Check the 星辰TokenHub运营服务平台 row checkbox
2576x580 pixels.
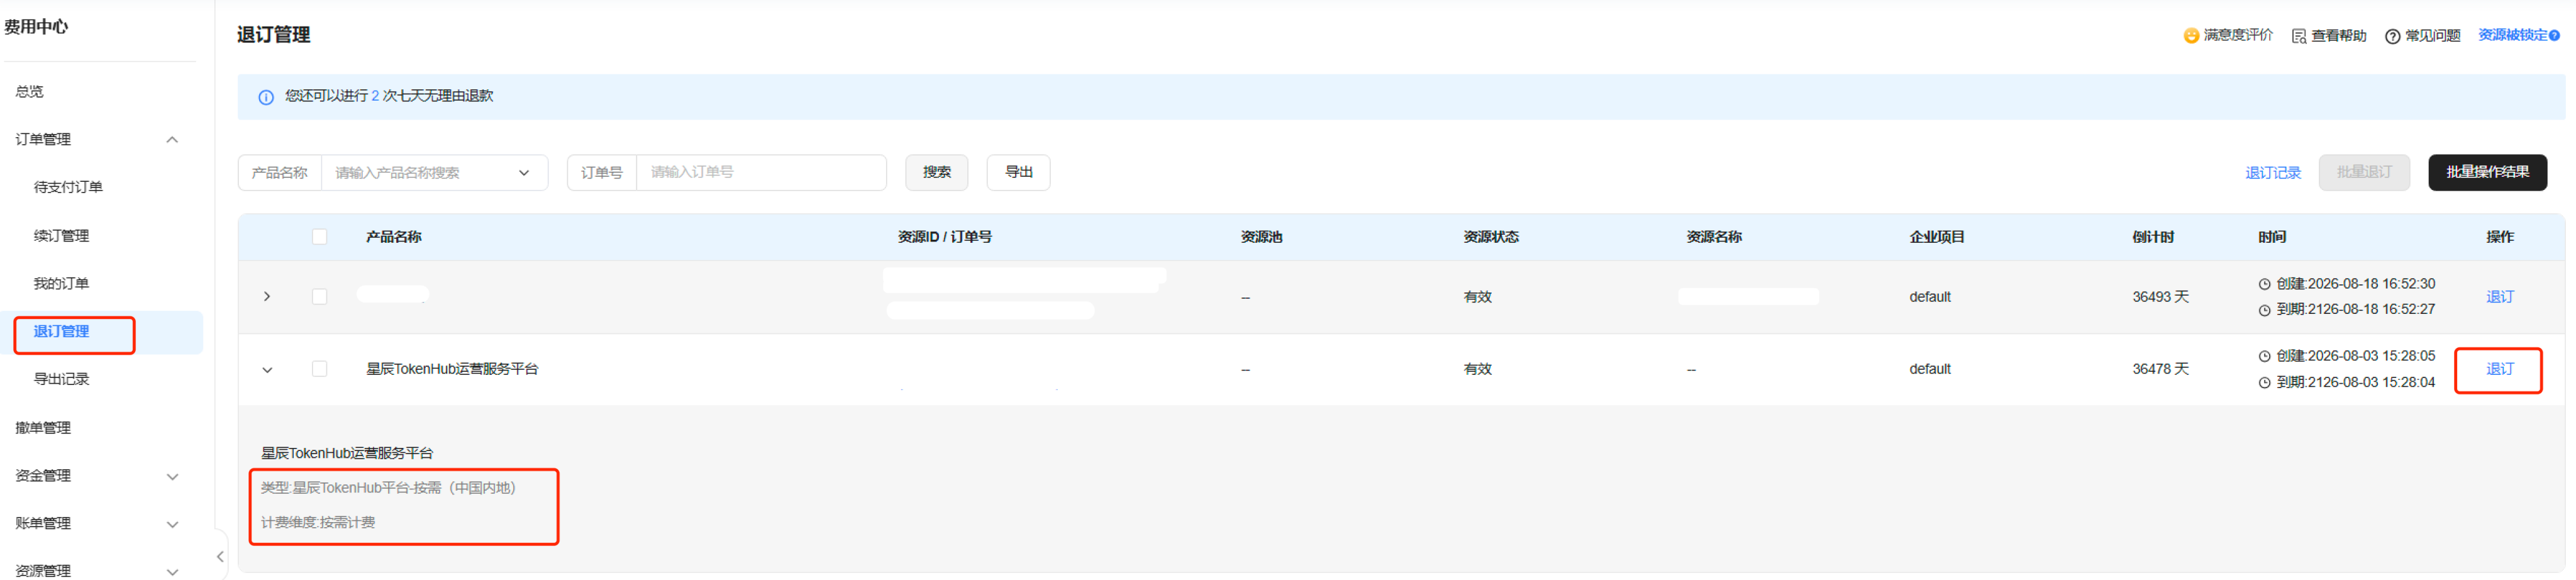[x=319, y=369]
